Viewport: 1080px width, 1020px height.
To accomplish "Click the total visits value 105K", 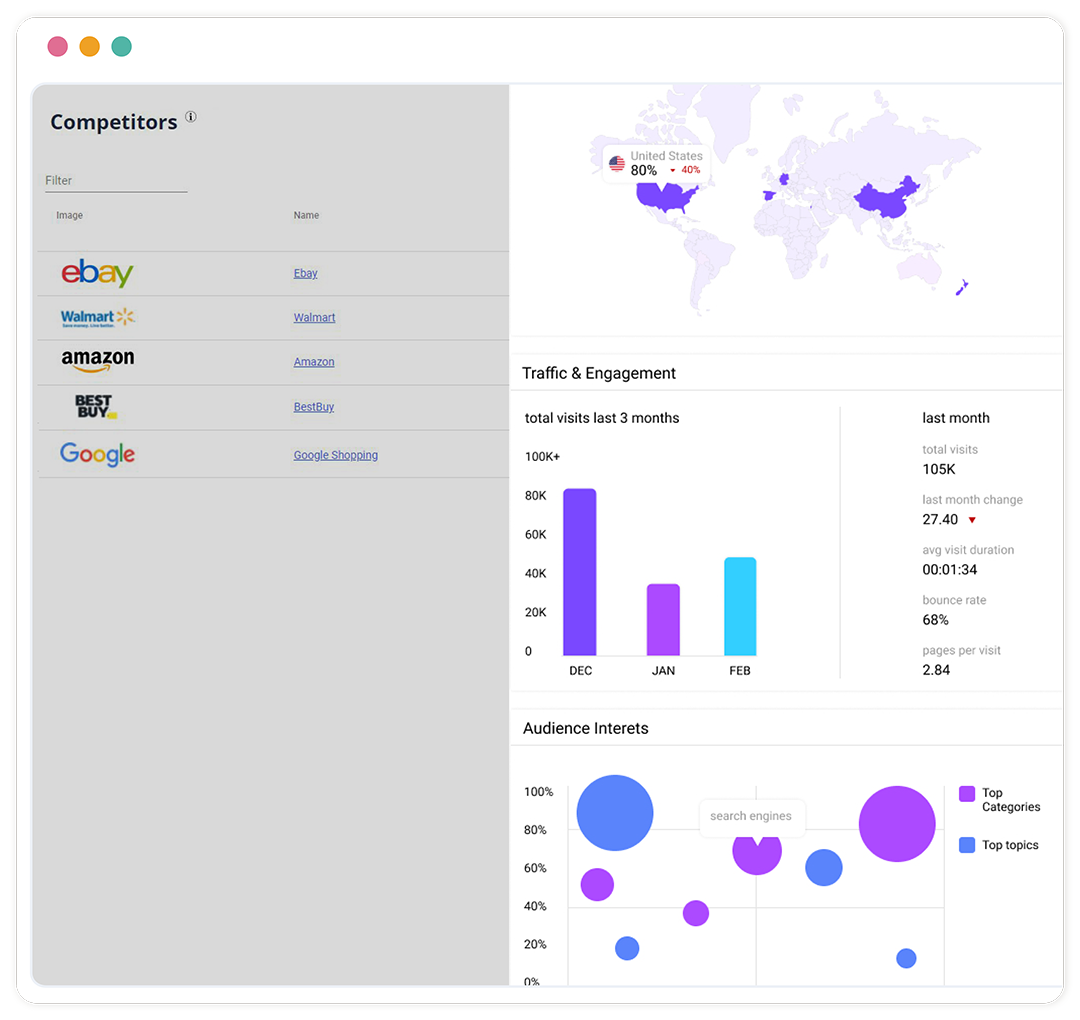I will click(x=939, y=469).
